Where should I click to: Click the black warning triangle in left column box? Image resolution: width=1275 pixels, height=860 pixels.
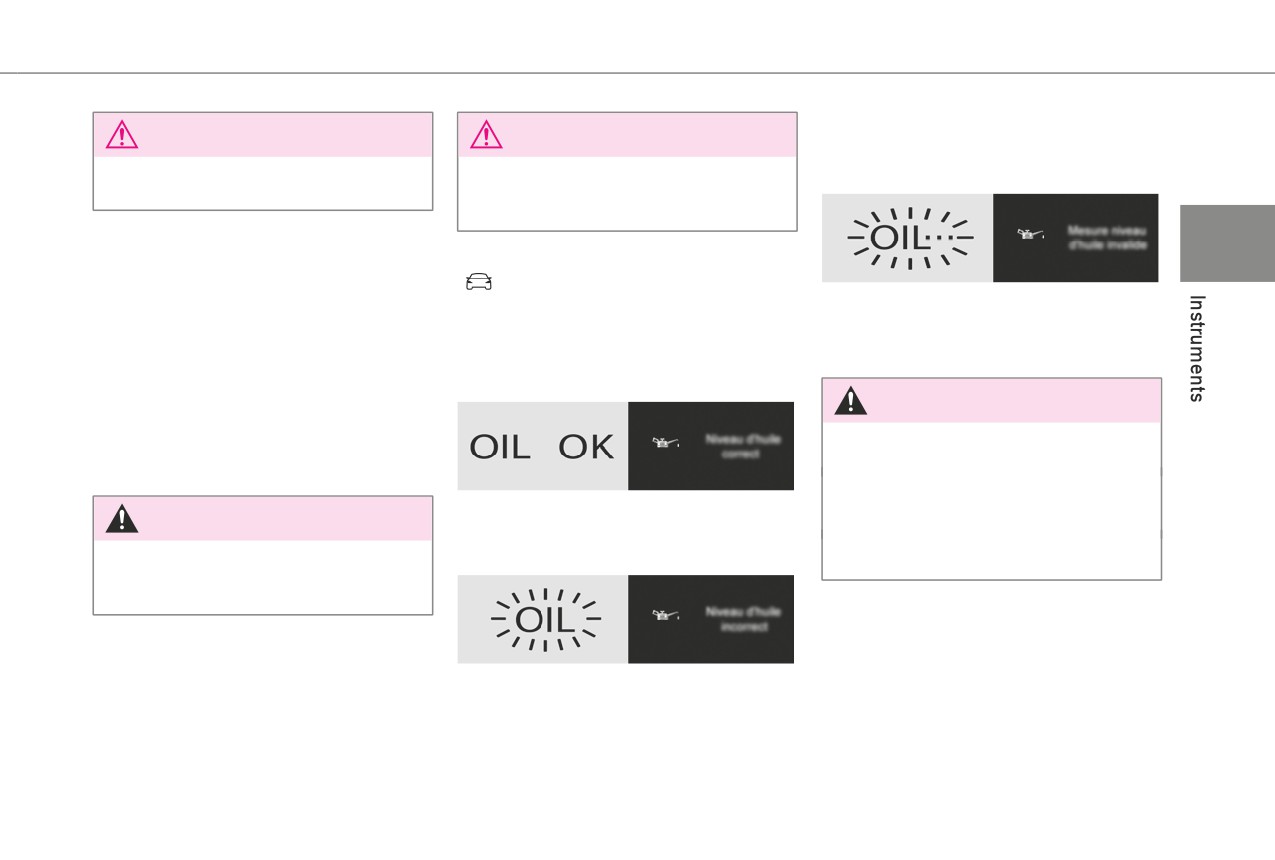pyautogui.click(x=122, y=518)
